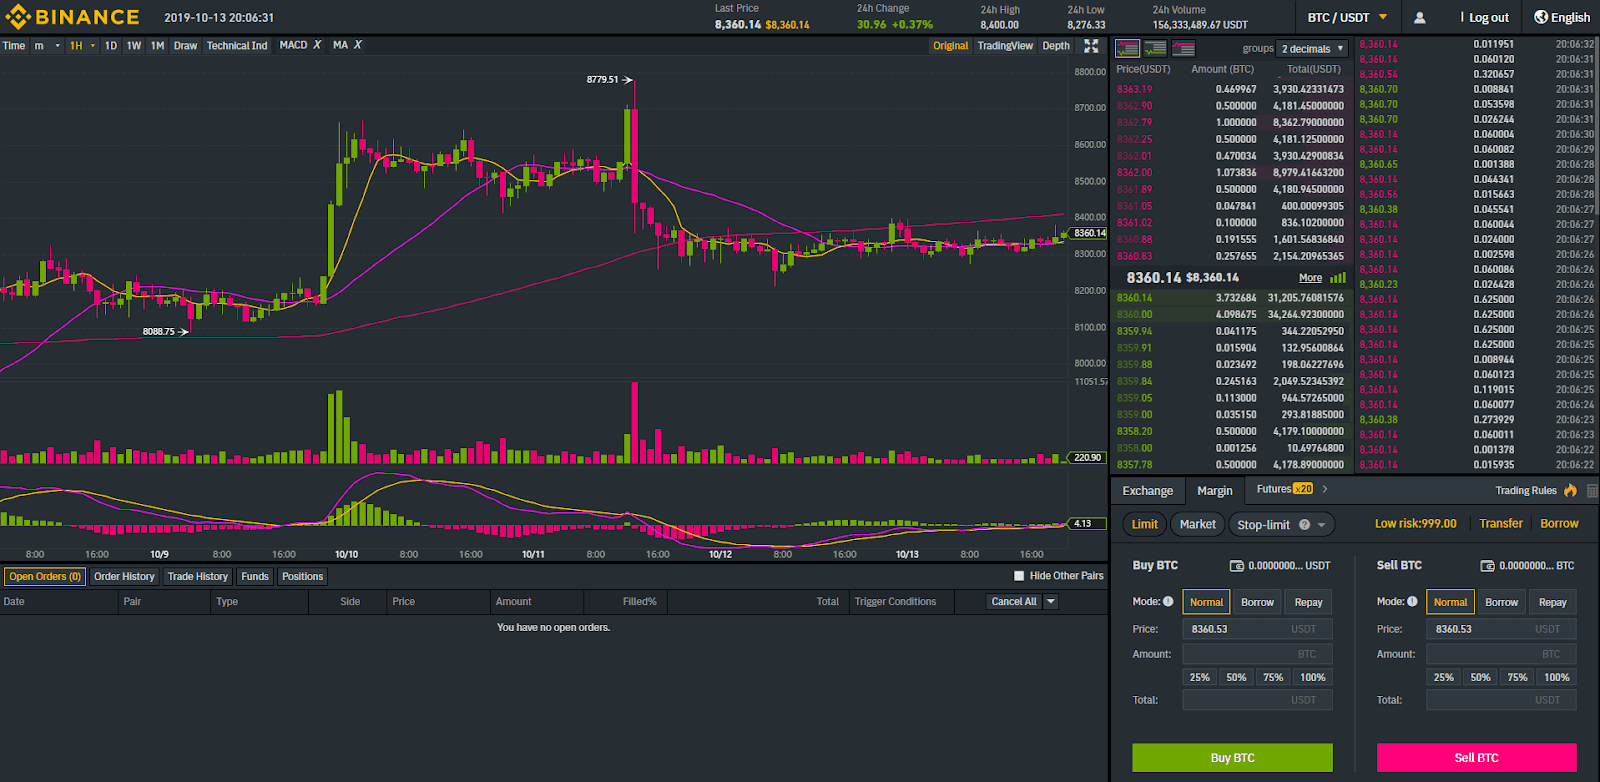Click the BTC wallet icon
1600x782 pixels.
point(1488,566)
